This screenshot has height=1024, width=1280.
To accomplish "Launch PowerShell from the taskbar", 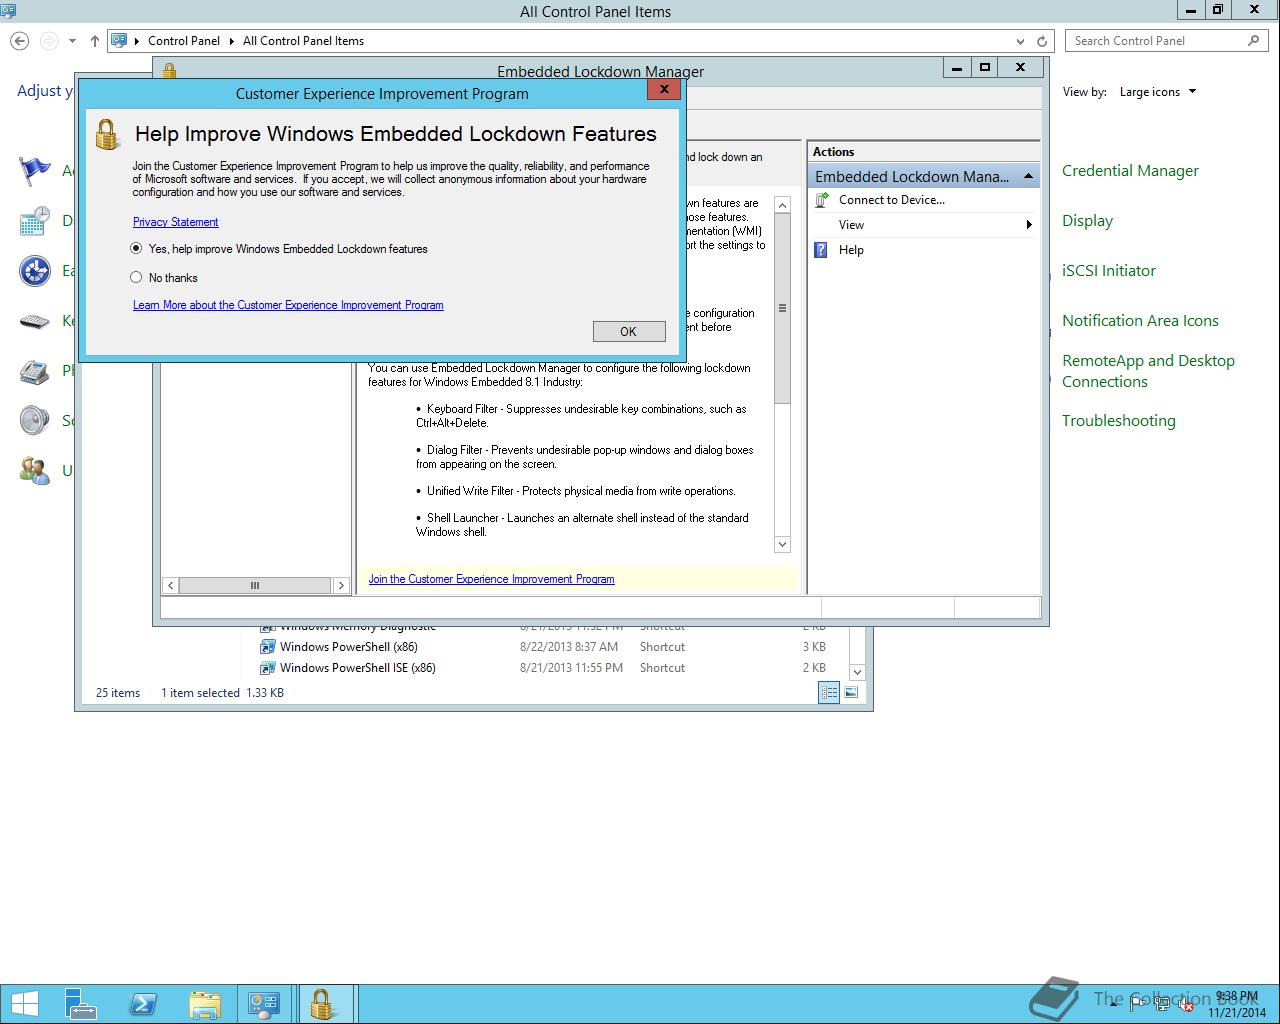I will point(143,1004).
